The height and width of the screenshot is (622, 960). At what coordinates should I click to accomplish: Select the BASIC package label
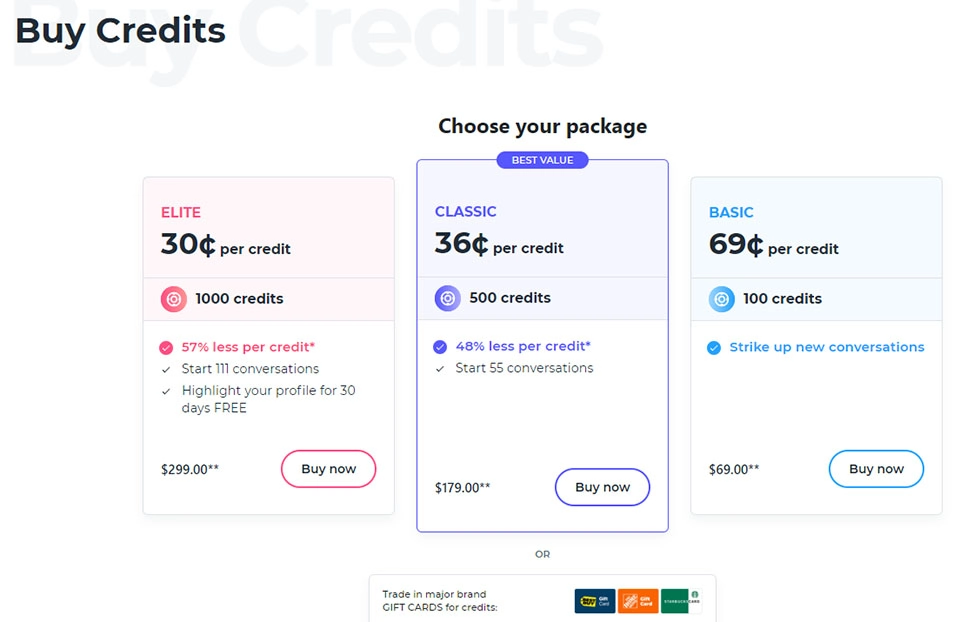(x=730, y=213)
